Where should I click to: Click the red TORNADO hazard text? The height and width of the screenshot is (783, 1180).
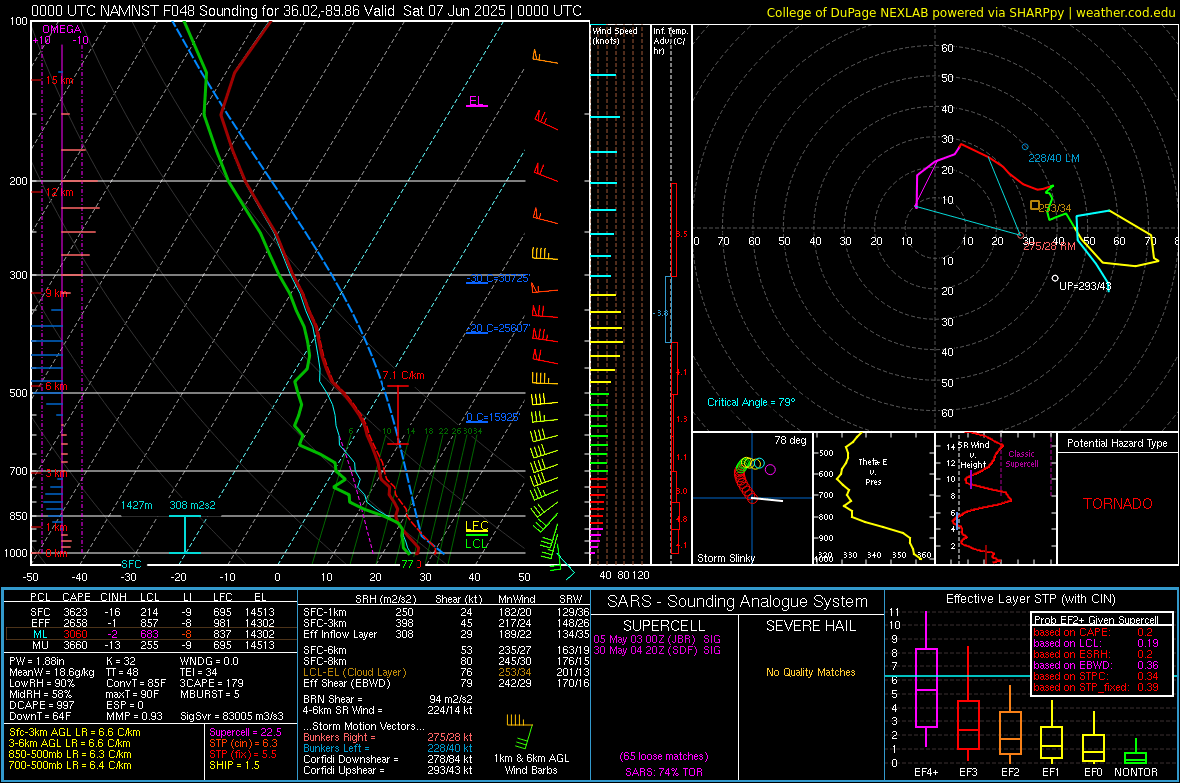click(1118, 504)
